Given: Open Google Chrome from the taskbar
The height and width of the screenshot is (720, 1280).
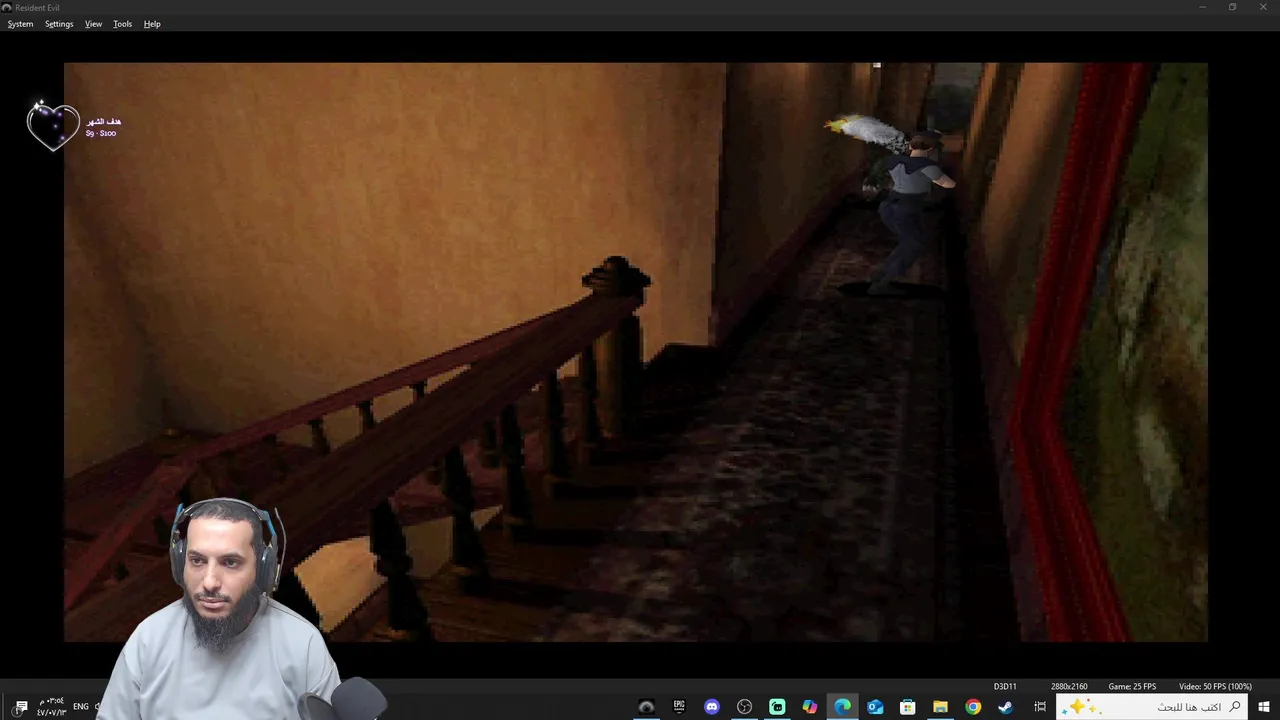Looking at the screenshot, I should pos(973,707).
